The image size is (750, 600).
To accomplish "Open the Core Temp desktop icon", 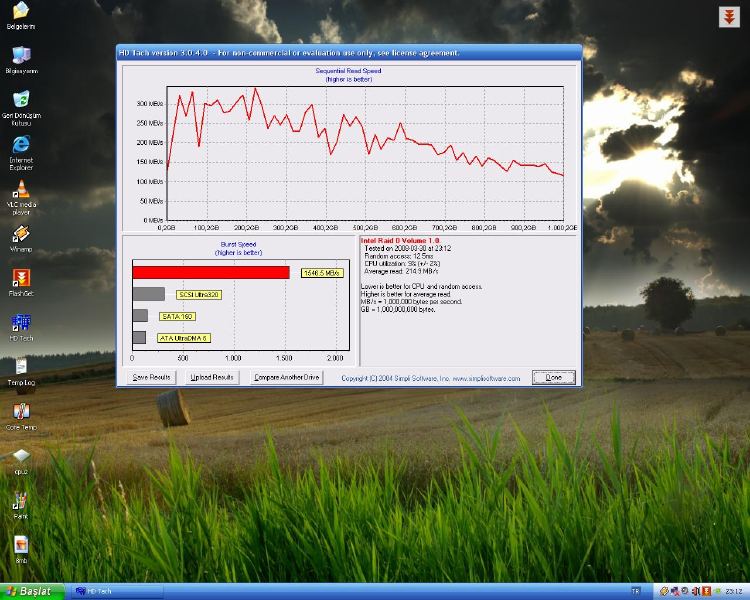I will tap(21, 411).
